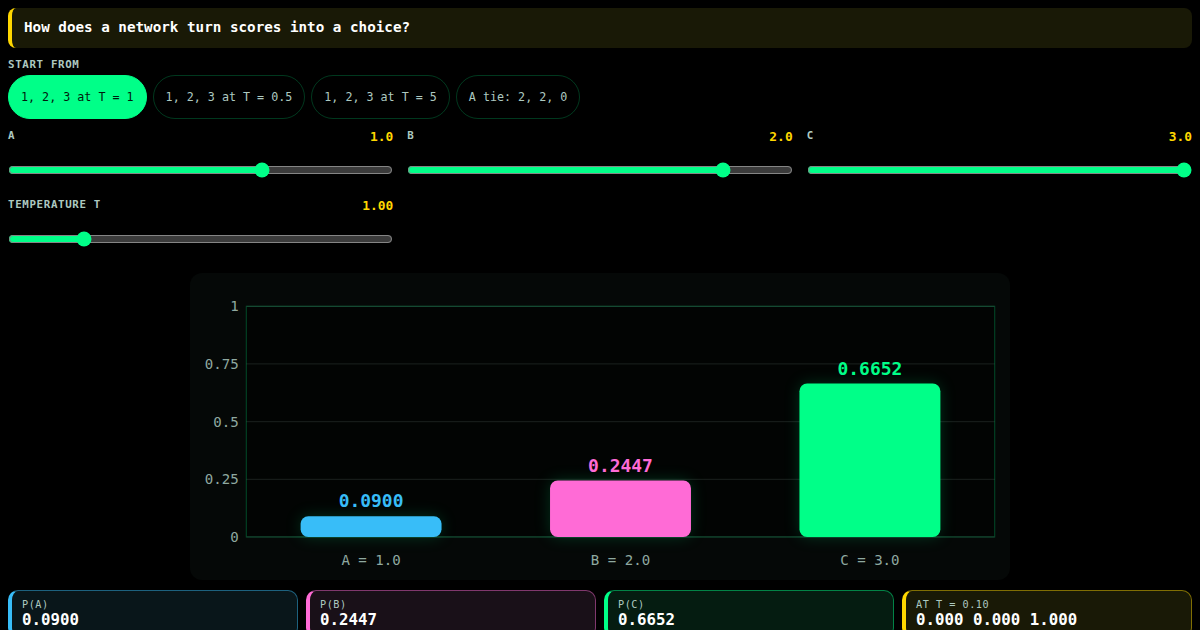Pick the '1, 2, 3 at T = 5' preset
Image resolution: width=1200 pixels, height=630 pixels.
[380, 97]
